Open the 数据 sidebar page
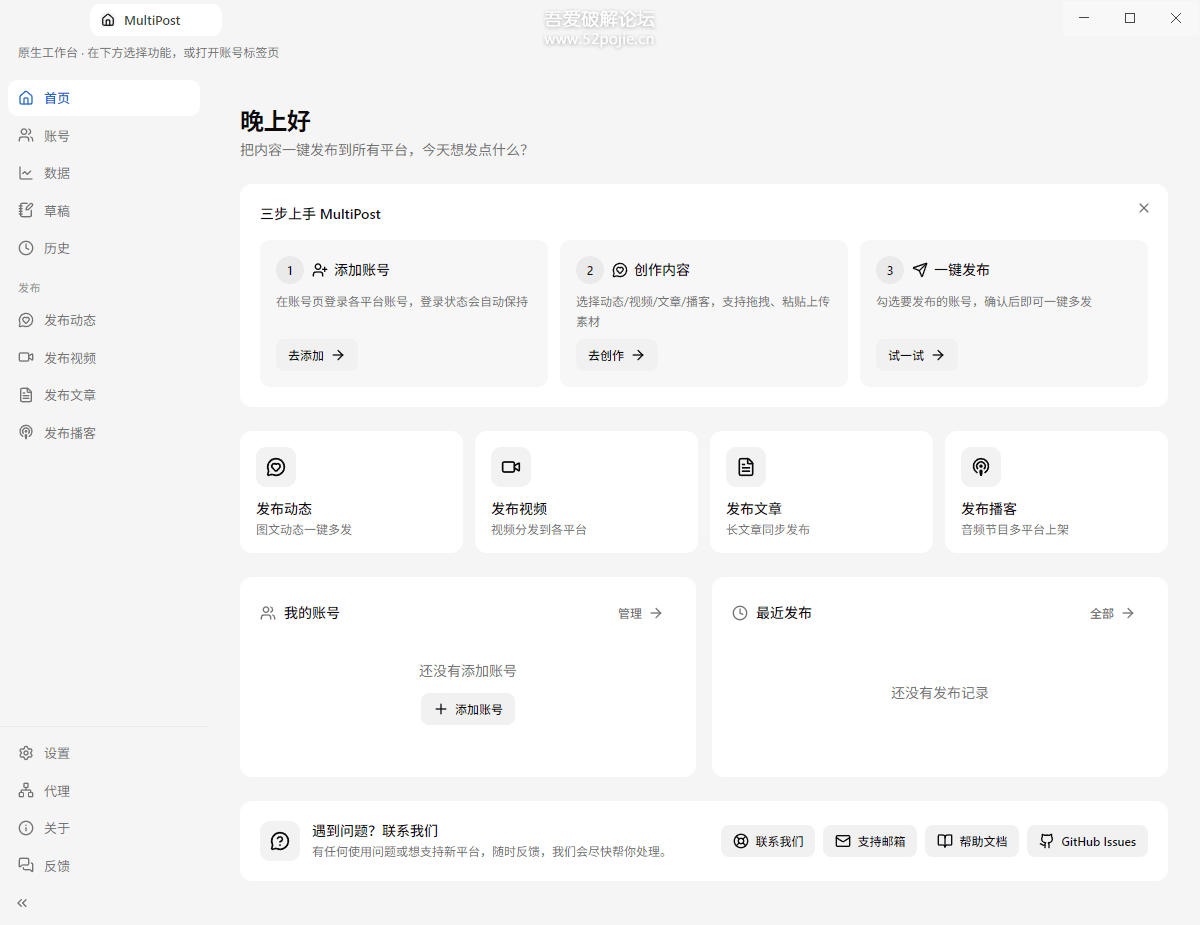Viewport: 1200px width, 925px height. pos(104,173)
